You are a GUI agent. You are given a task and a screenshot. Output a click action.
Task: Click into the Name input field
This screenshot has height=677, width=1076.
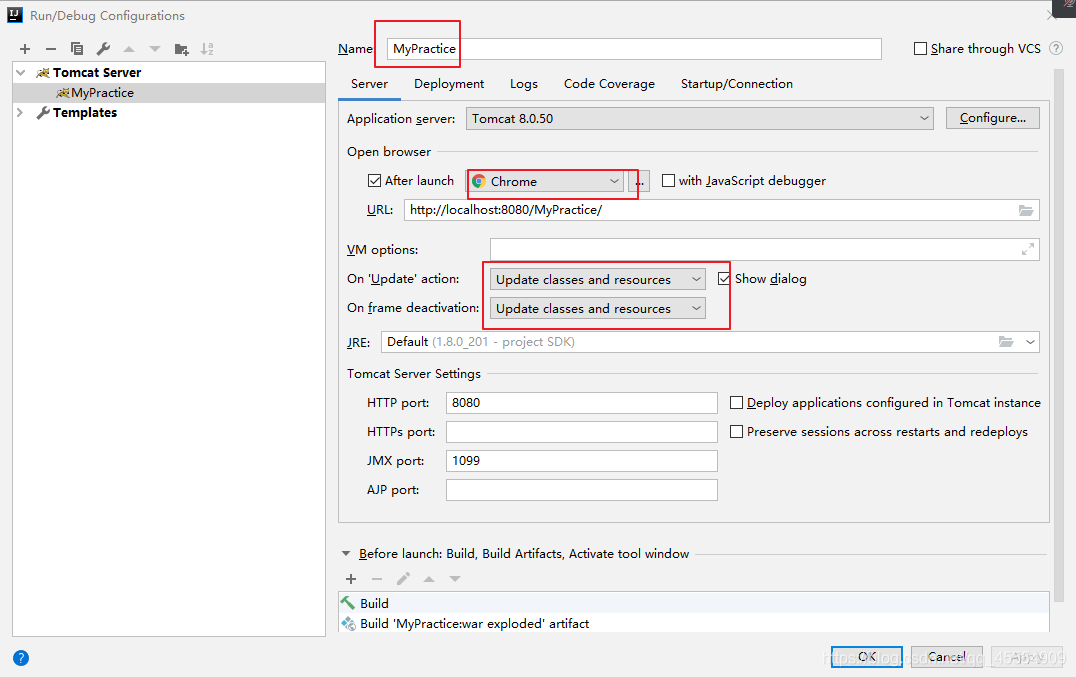(x=634, y=49)
